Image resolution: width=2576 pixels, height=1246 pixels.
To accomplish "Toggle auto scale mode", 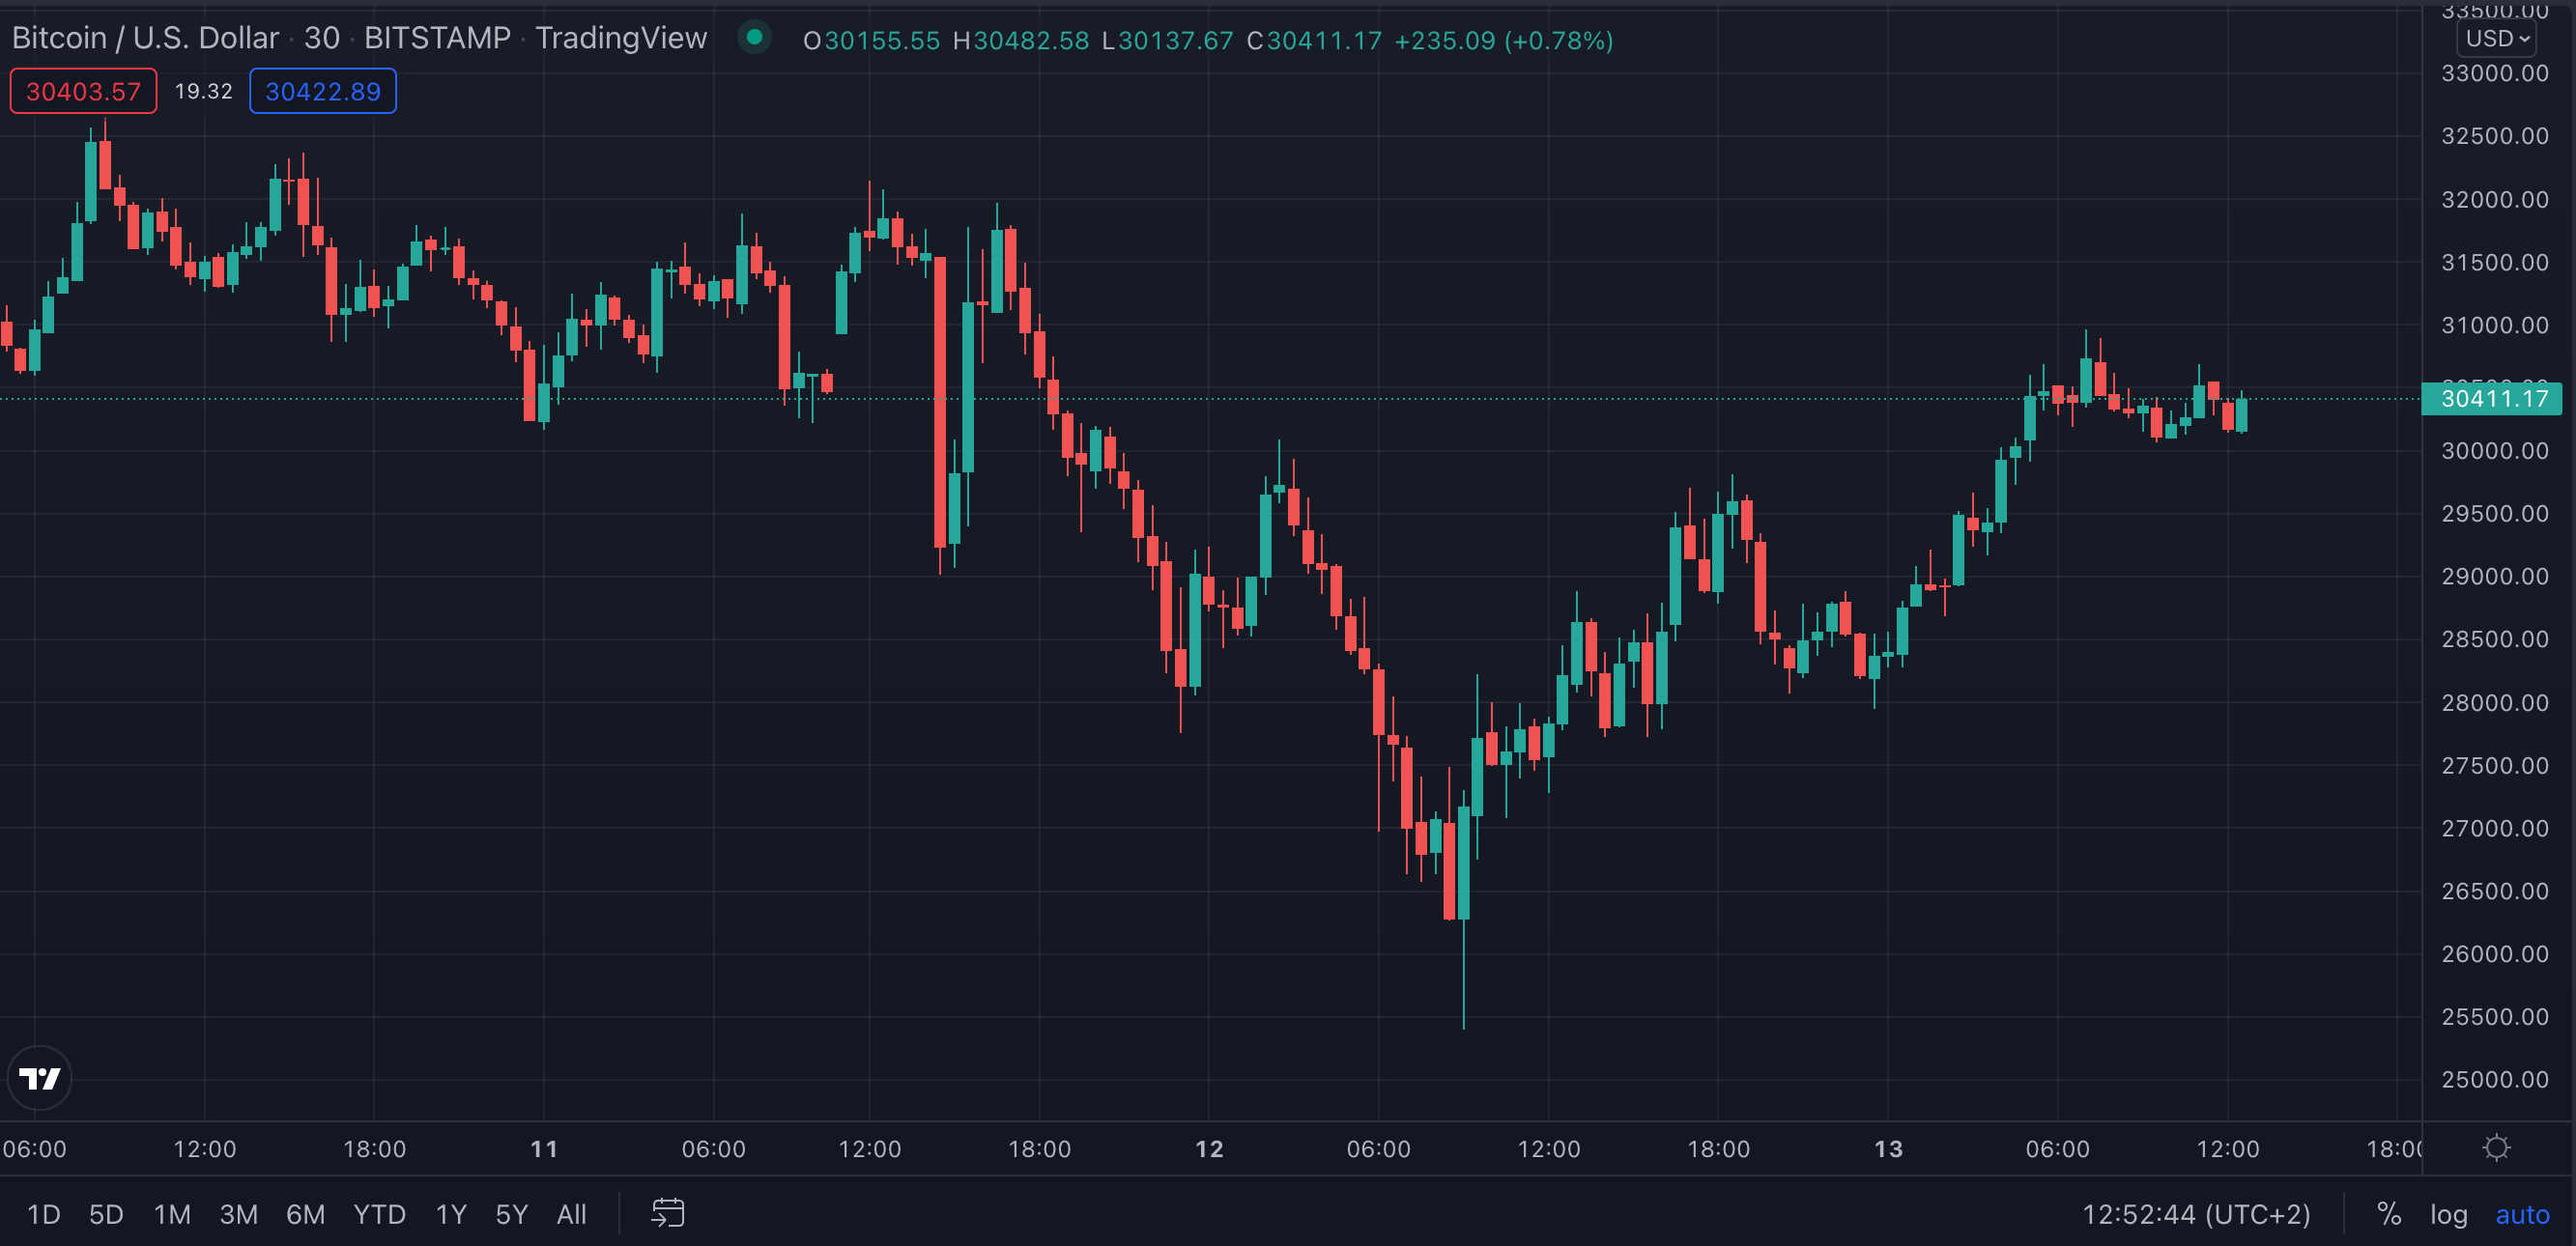I will click(2521, 1214).
